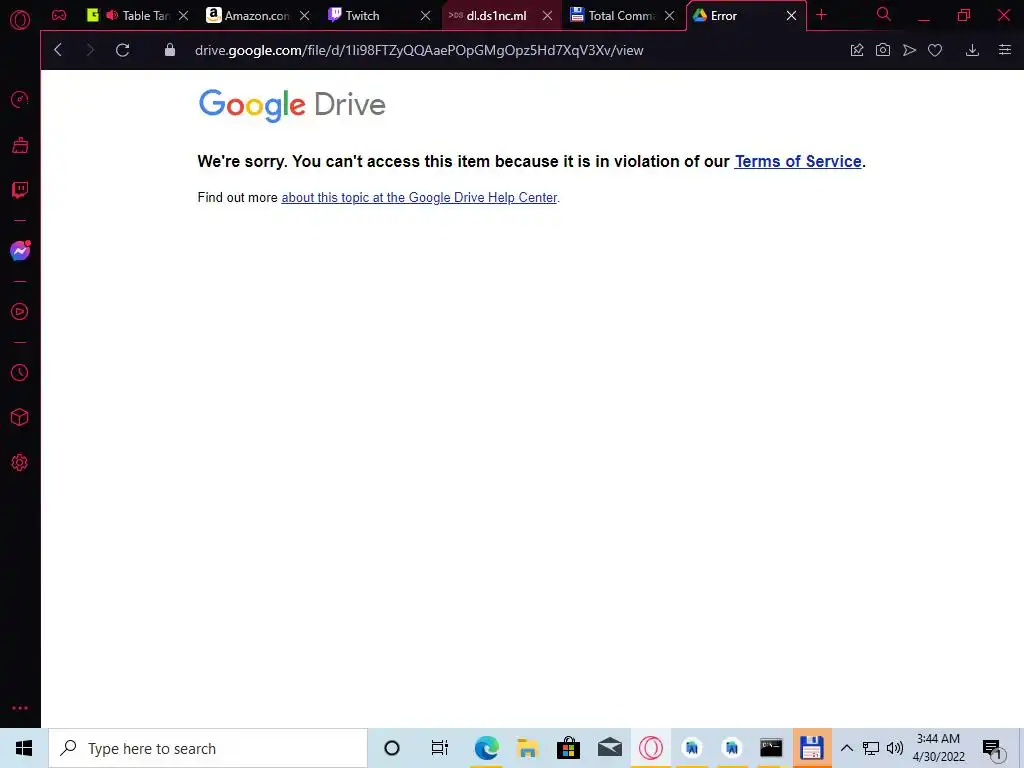1024x768 pixels.
Task: Close the Twitch tab
Action: (426, 16)
